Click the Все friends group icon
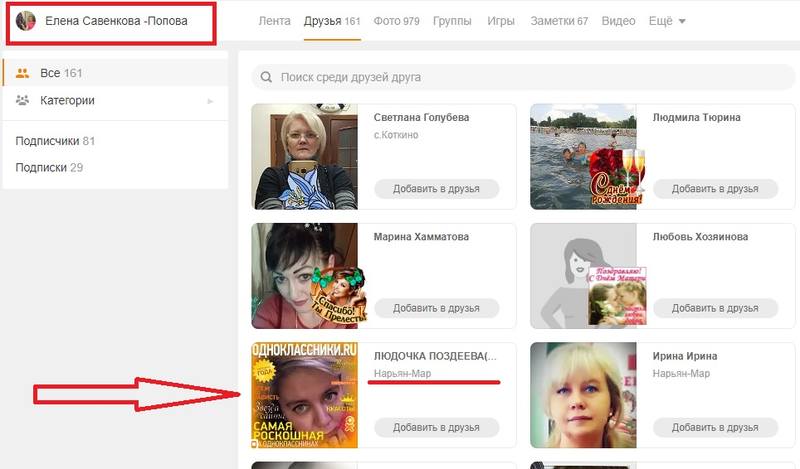The image size is (800, 469). point(22,73)
